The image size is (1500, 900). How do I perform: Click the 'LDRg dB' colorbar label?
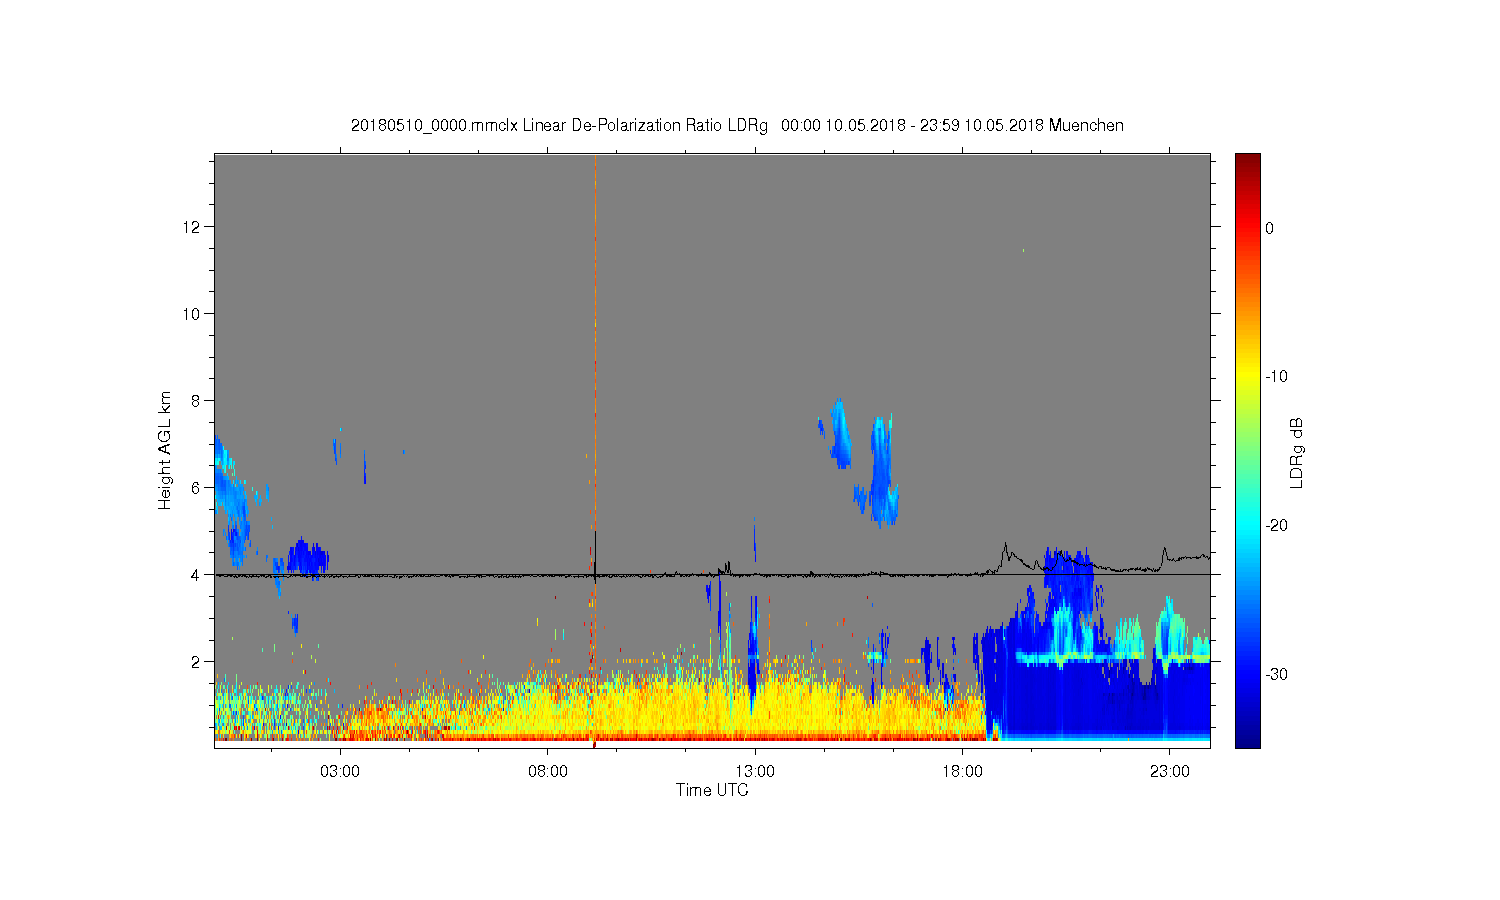1297,452
